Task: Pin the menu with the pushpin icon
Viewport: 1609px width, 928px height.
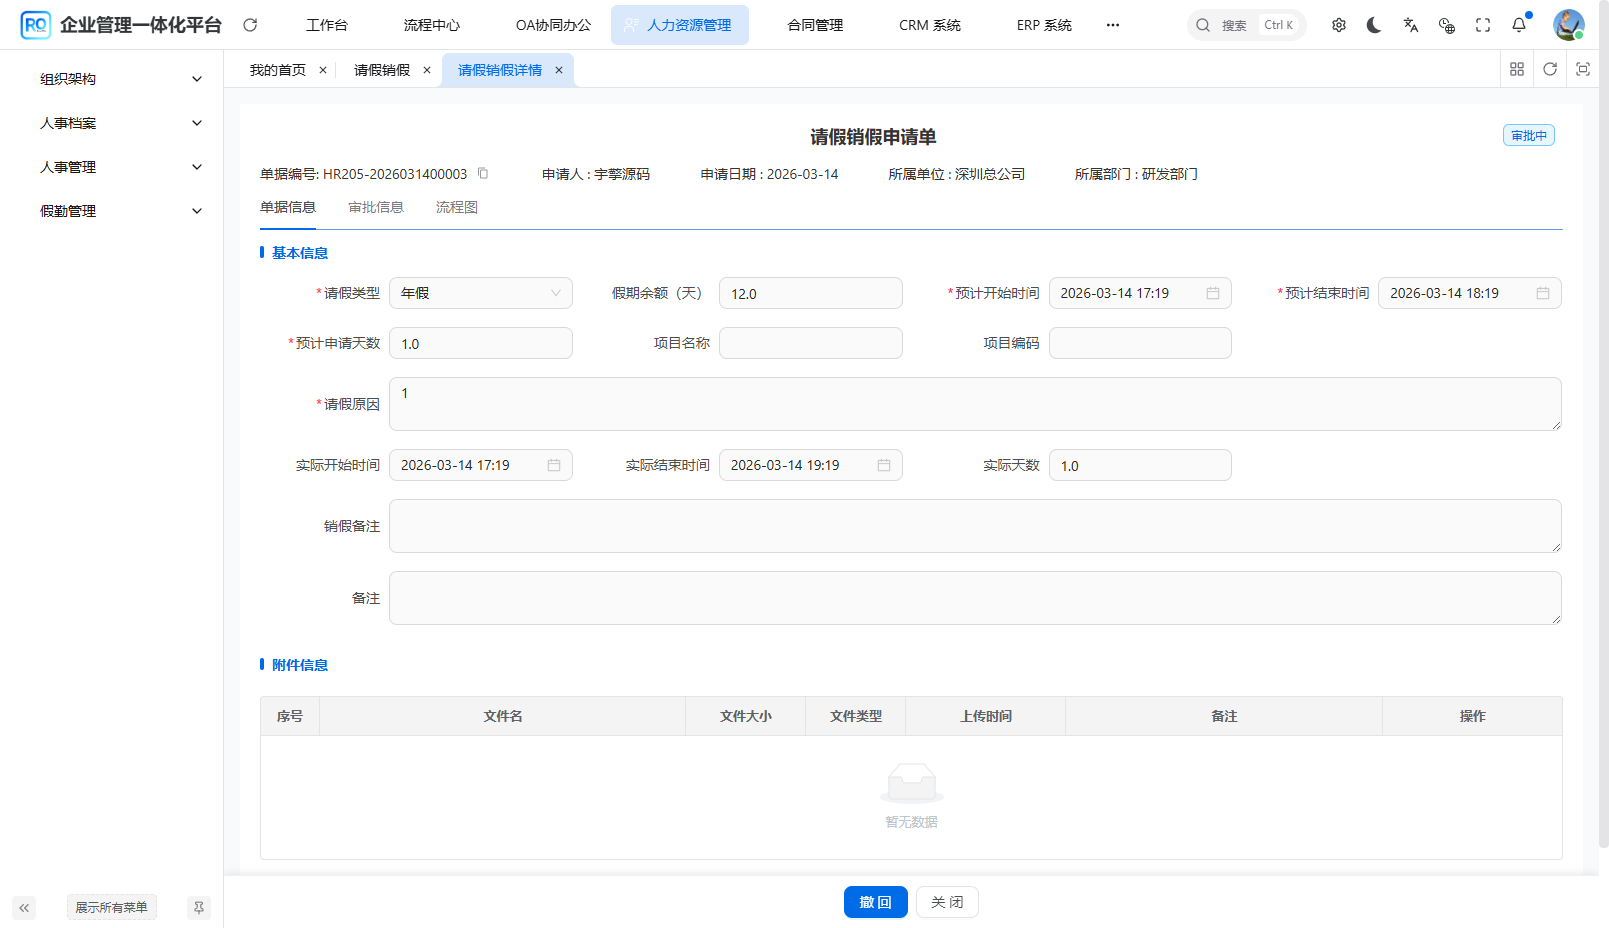Action: (199, 907)
